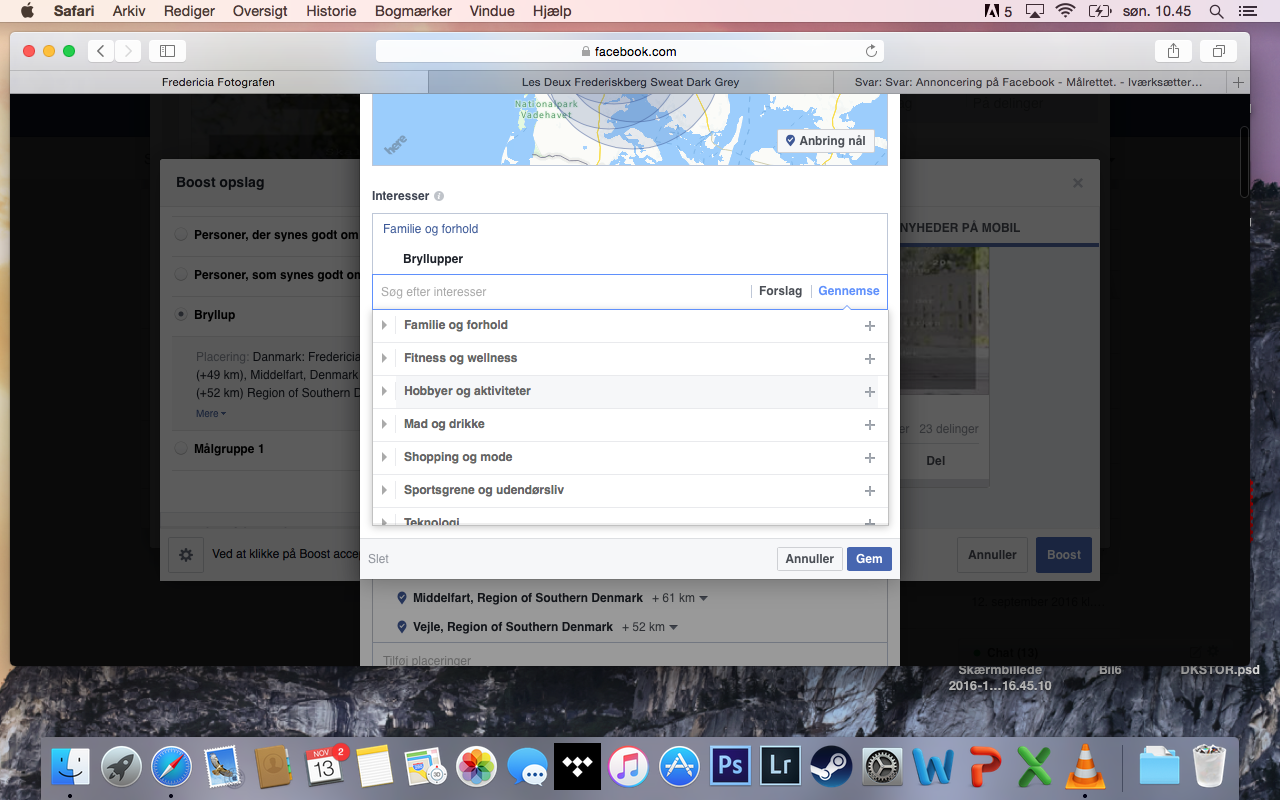Click the Gem button
Viewport: 1280px width, 800px height.
pos(869,559)
